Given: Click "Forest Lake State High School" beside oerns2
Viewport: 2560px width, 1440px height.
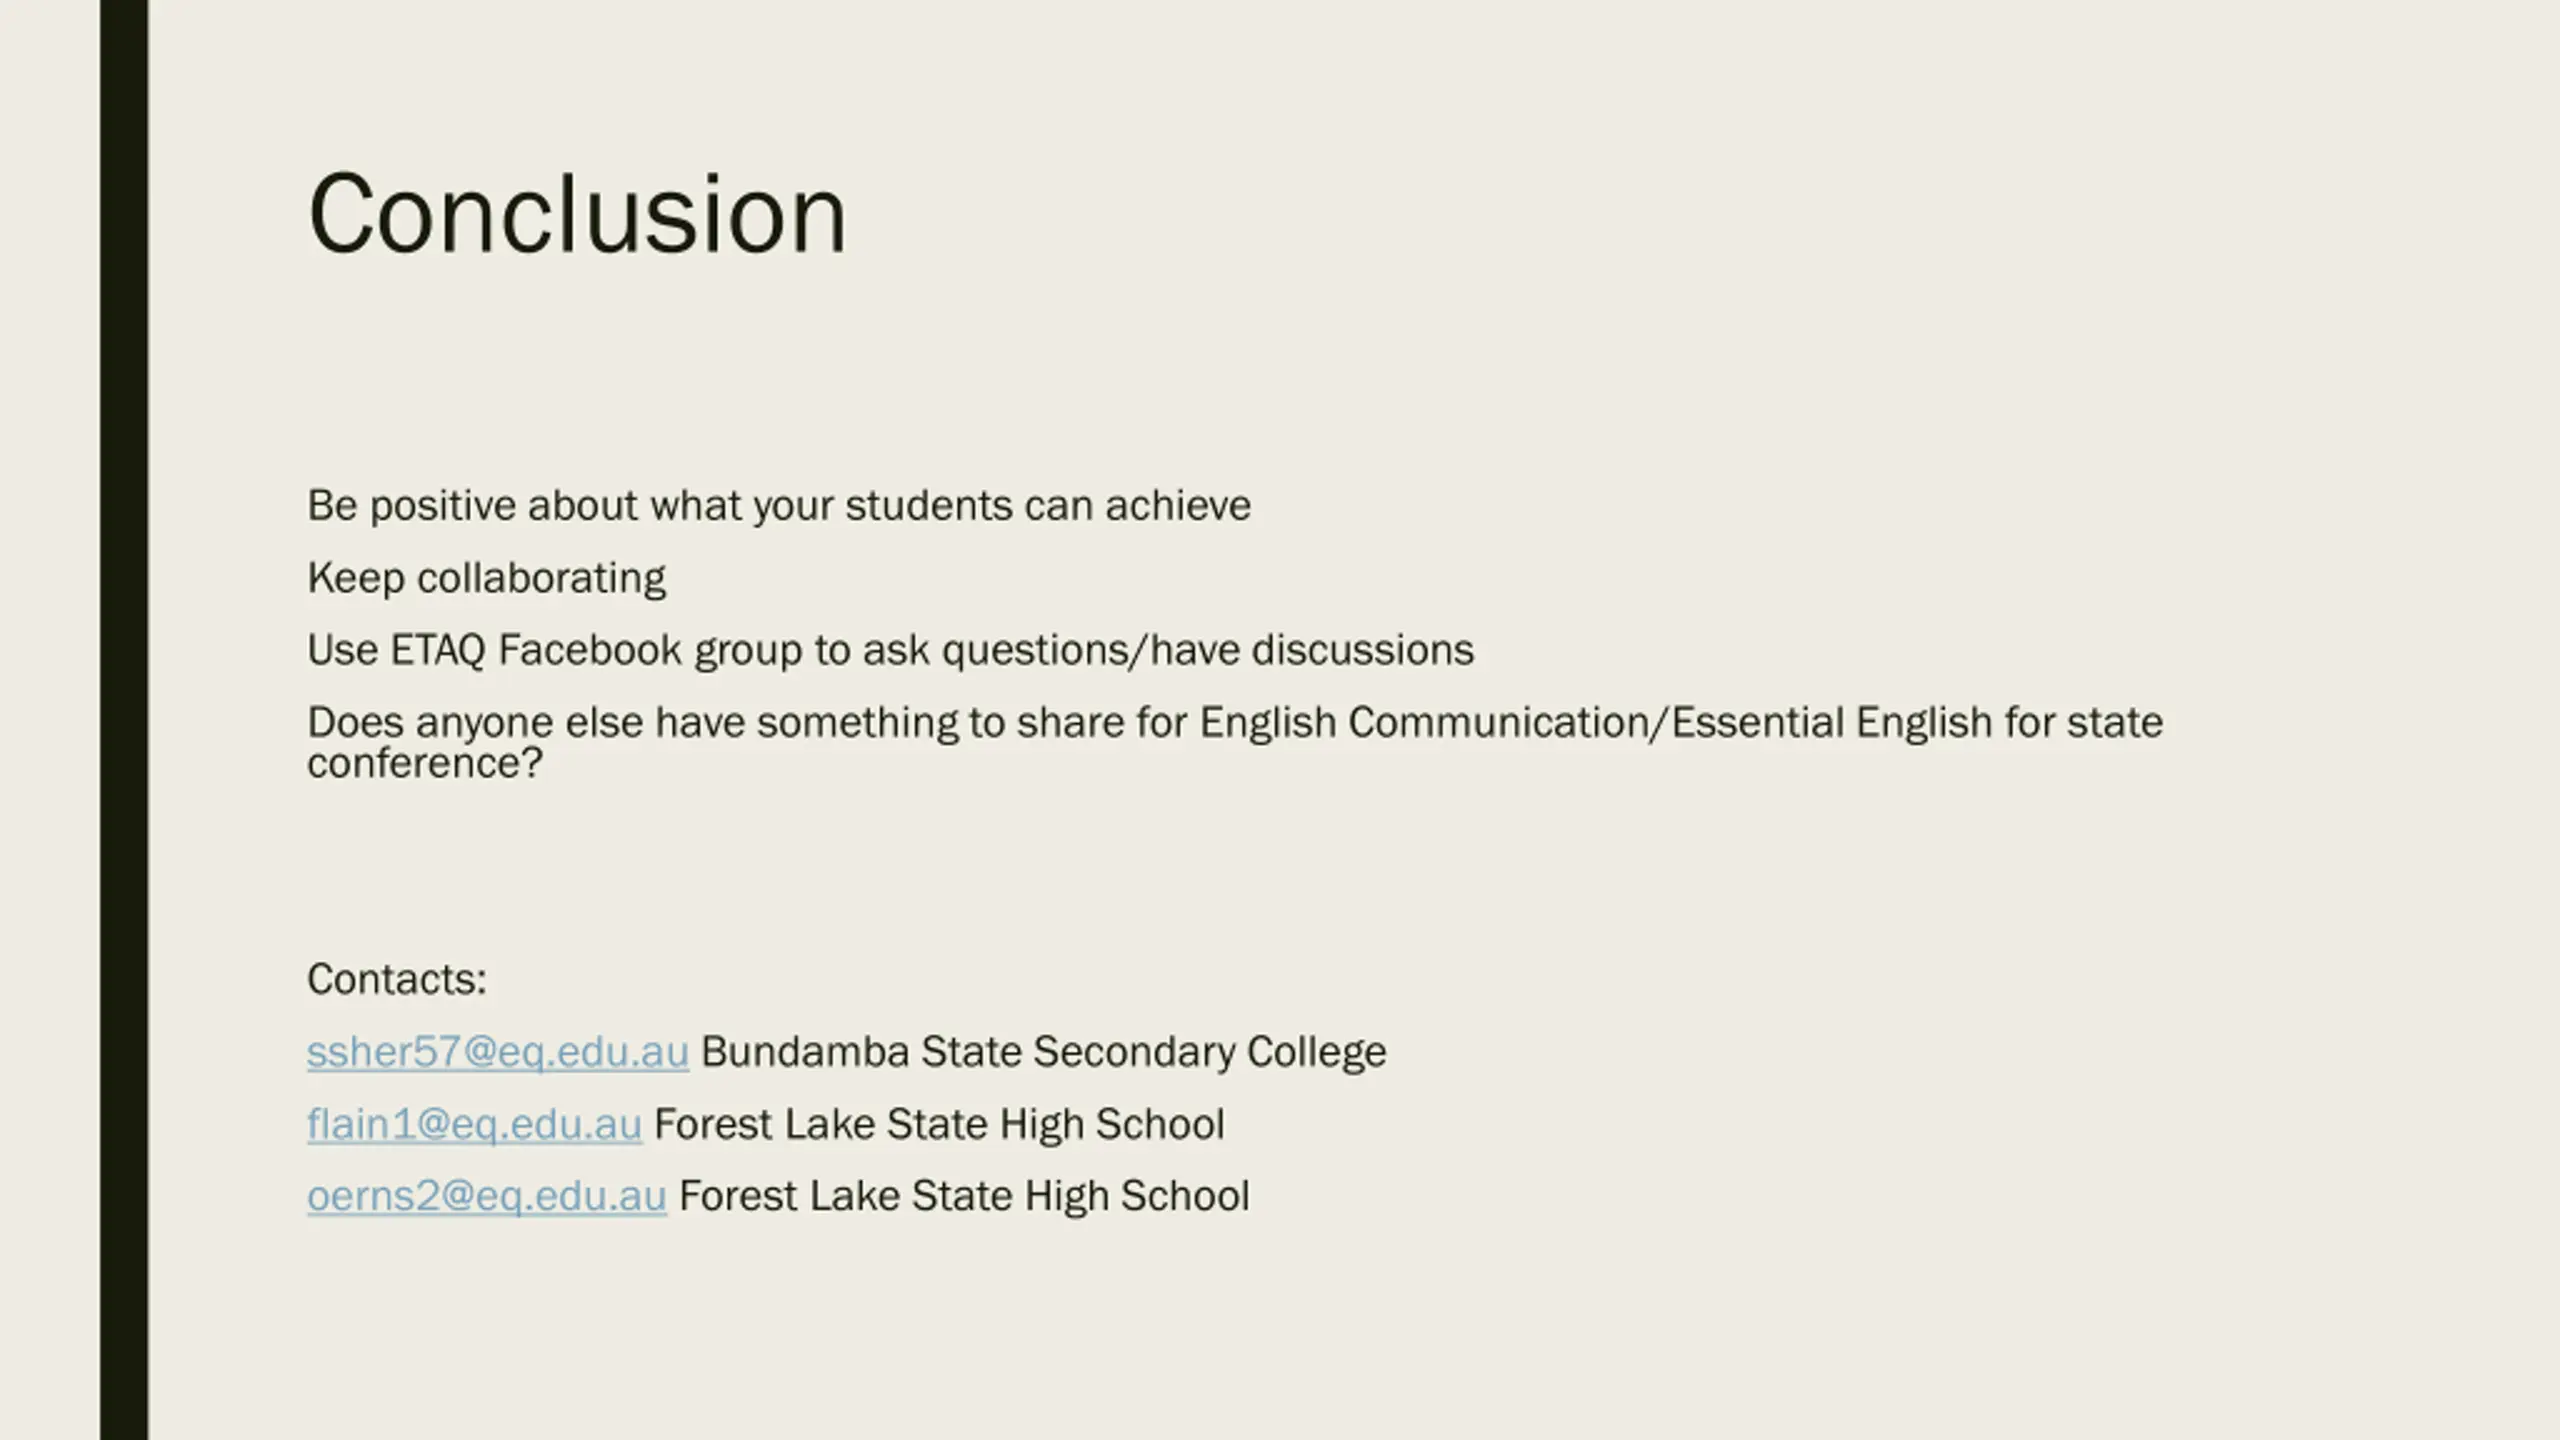Looking at the screenshot, I should tap(963, 1196).
